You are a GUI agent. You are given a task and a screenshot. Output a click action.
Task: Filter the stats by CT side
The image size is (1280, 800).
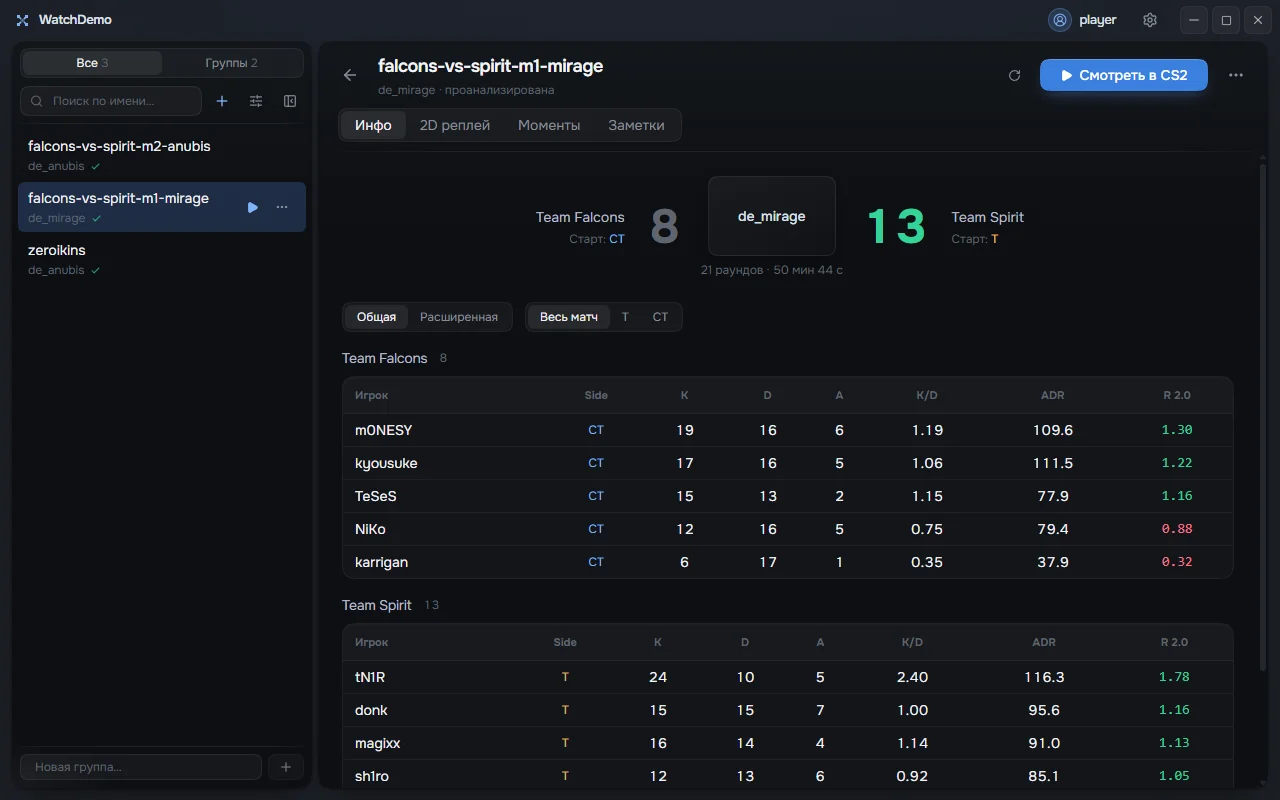(x=660, y=317)
